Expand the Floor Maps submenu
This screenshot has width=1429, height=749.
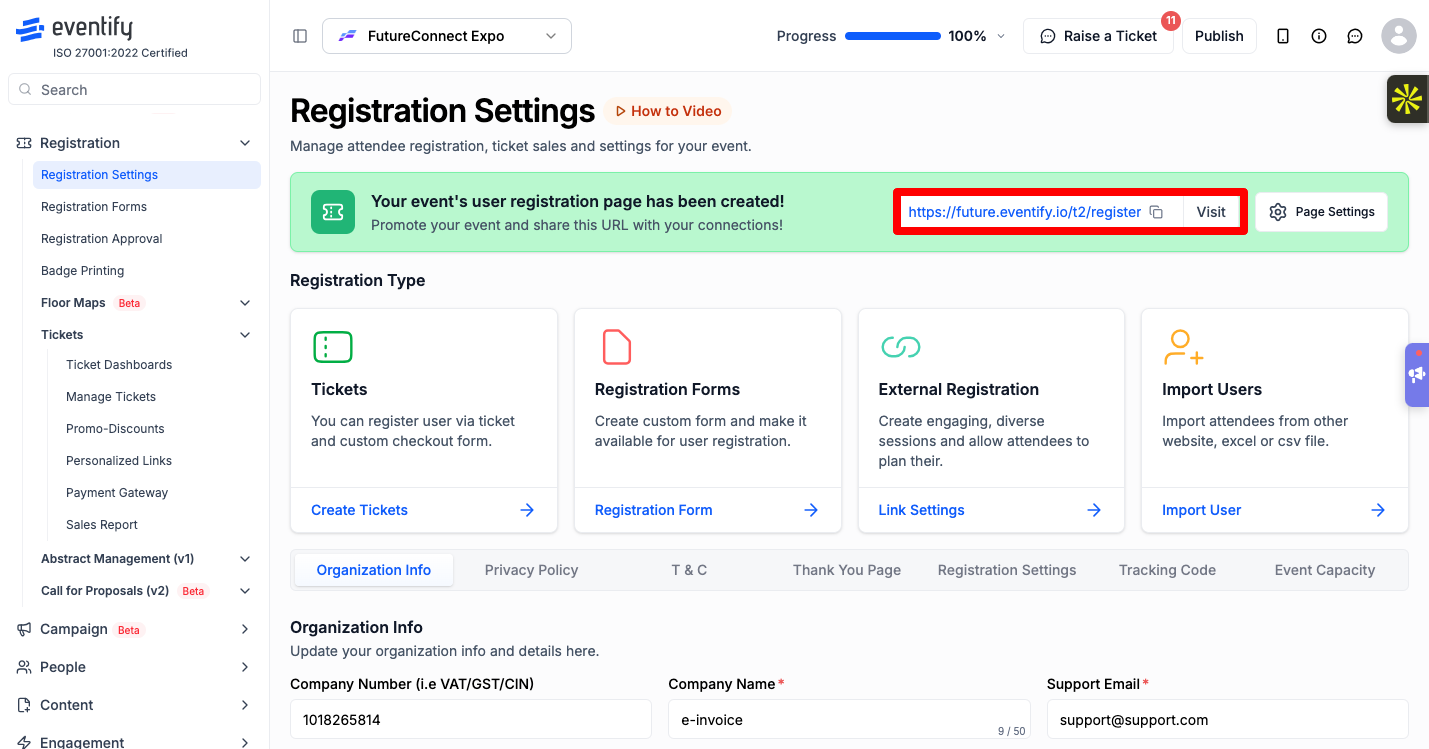tap(245, 303)
